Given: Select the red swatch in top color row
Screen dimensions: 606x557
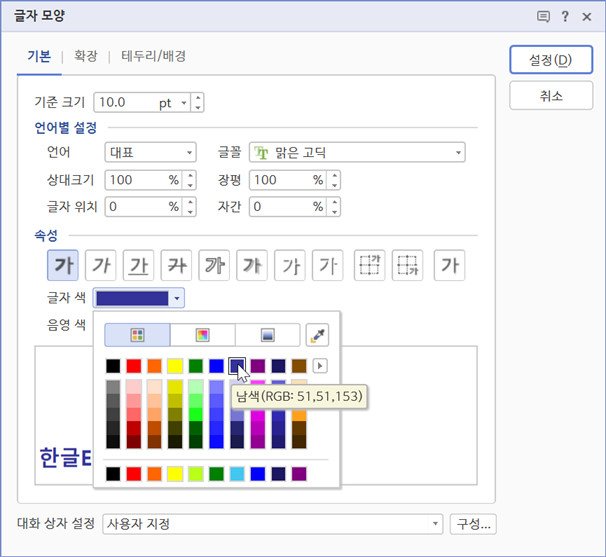Looking at the screenshot, I should click(134, 366).
